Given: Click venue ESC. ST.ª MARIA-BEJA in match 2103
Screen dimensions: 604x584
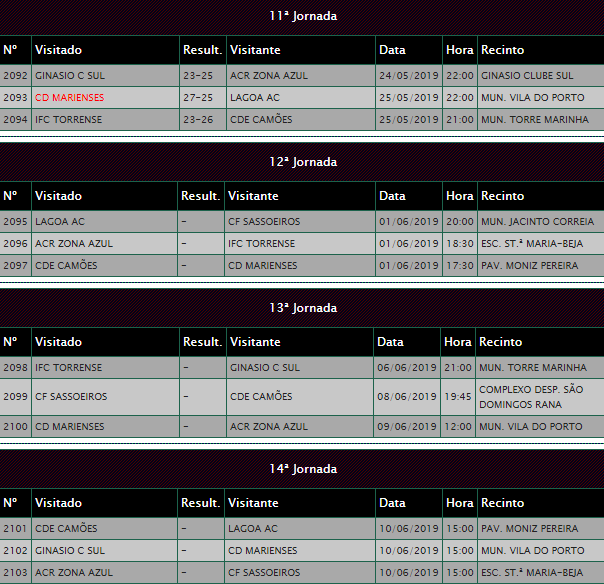Looking at the screenshot, I should click(532, 572).
